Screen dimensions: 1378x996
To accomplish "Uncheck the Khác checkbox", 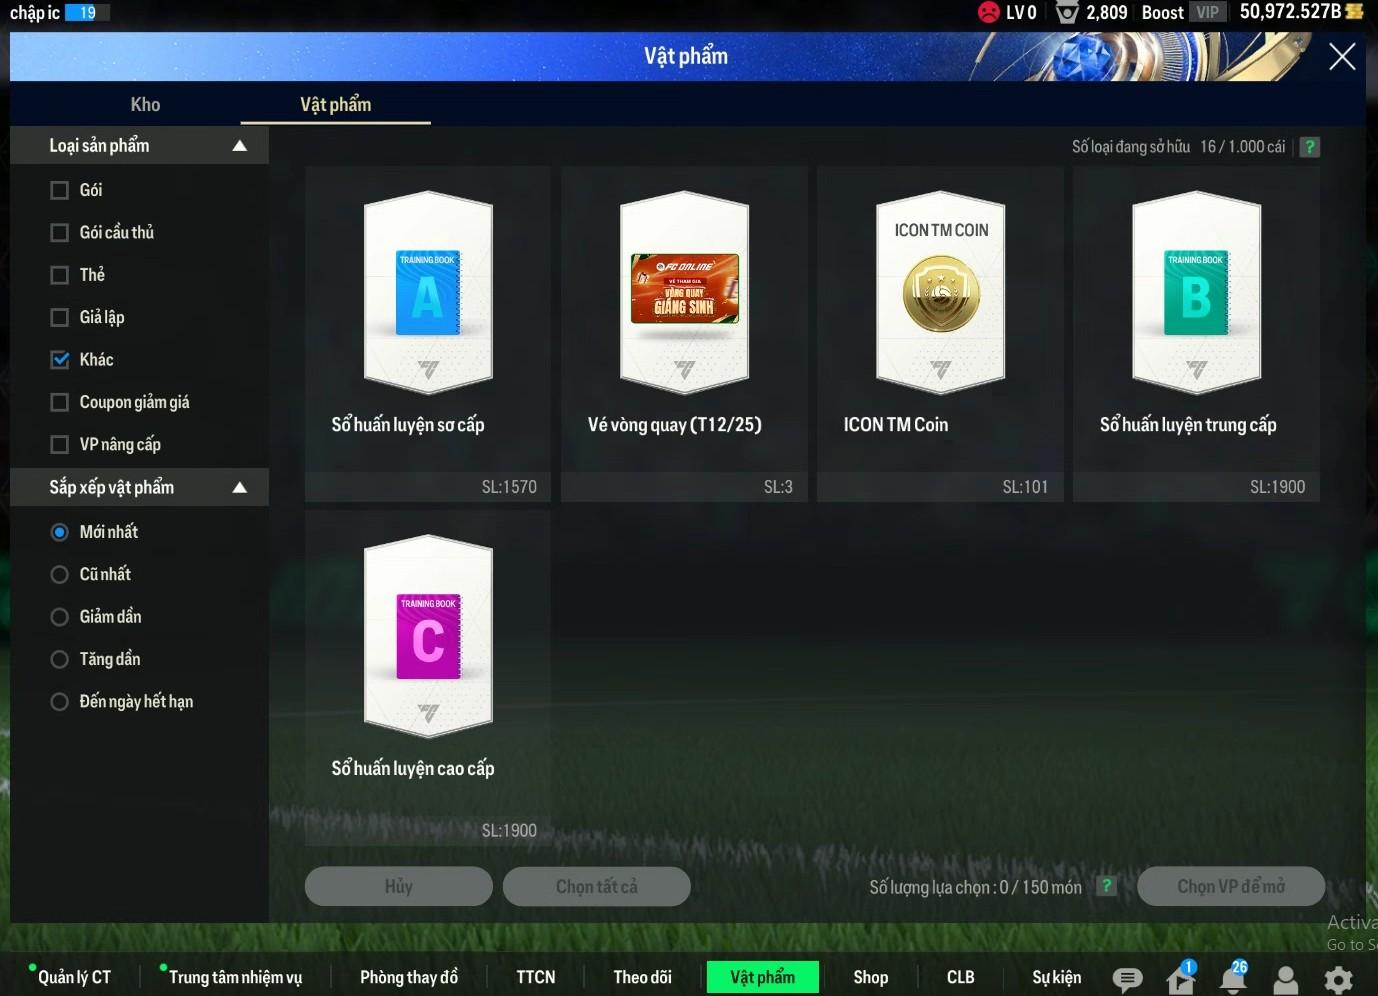I will [x=60, y=360].
